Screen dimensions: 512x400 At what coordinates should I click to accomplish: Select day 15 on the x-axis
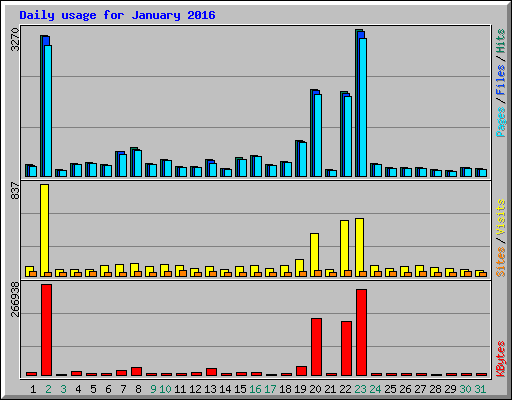(x=240, y=389)
